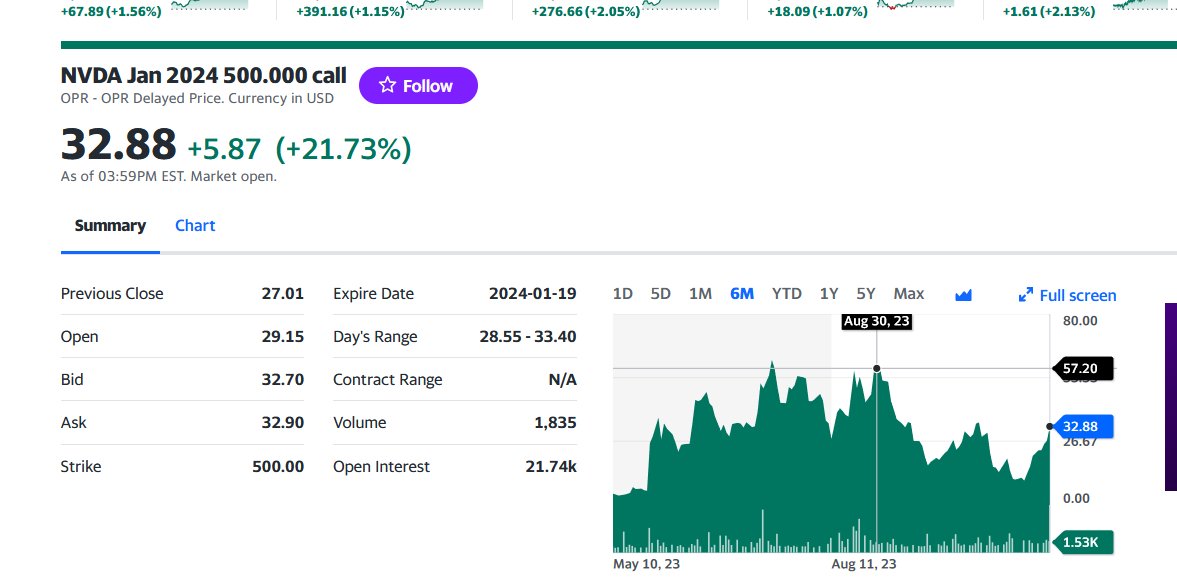Select the Max chart range
The image size is (1177, 583).
(909, 294)
